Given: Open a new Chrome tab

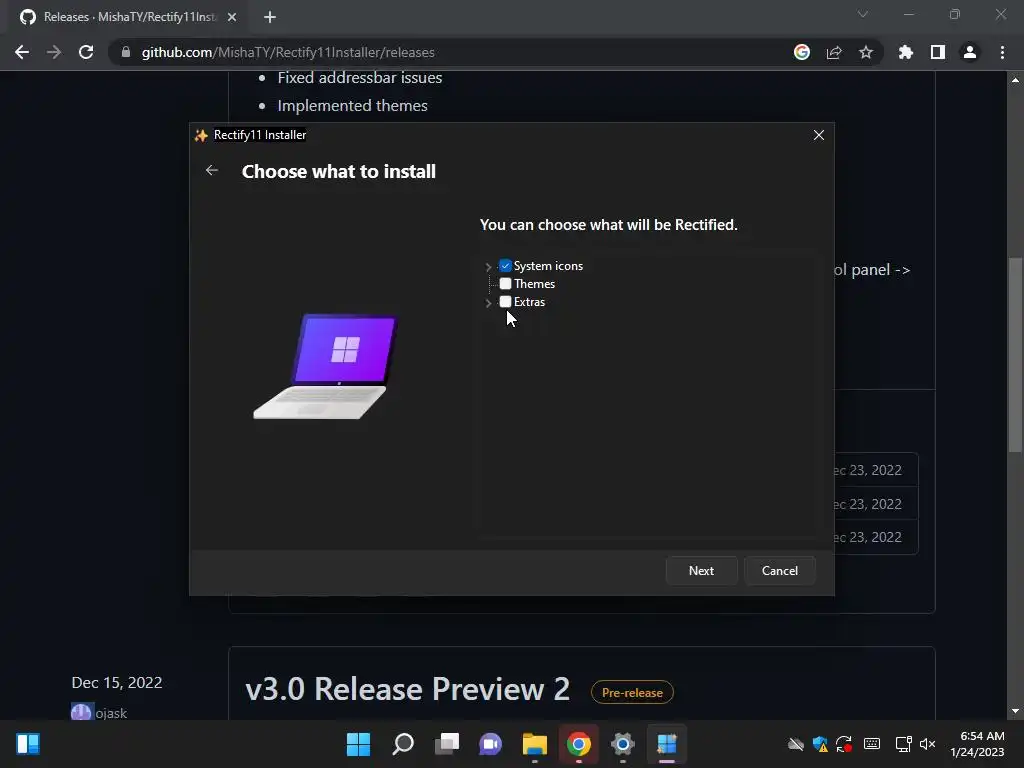Looking at the screenshot, I should tap(270, 17).
